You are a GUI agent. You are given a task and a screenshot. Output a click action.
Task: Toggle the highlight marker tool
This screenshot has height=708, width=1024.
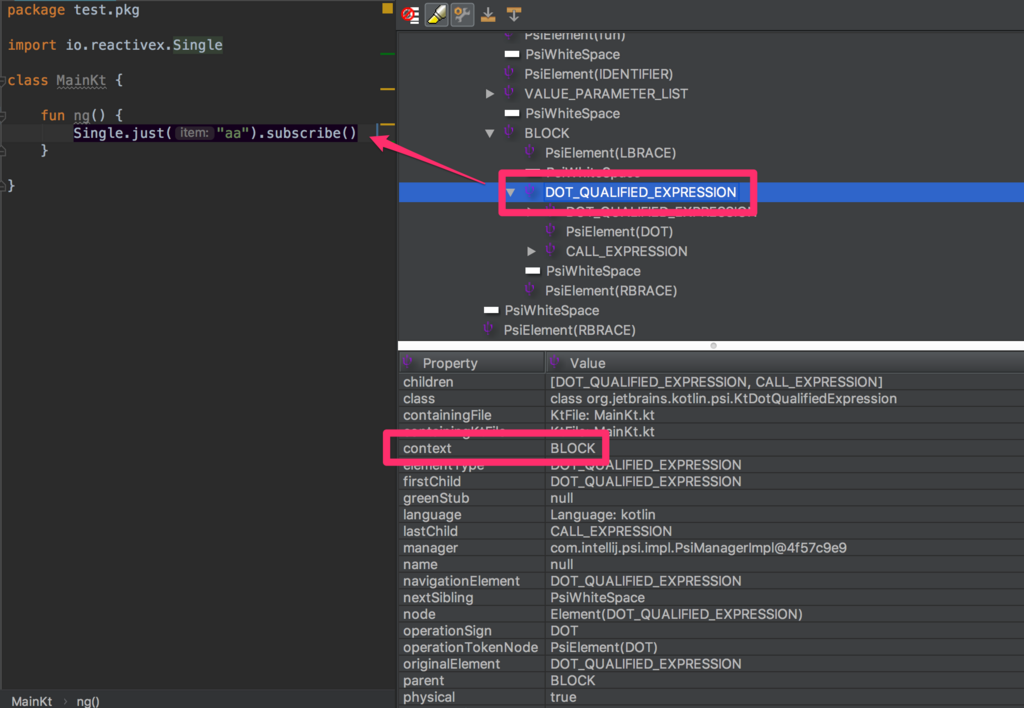436,14
